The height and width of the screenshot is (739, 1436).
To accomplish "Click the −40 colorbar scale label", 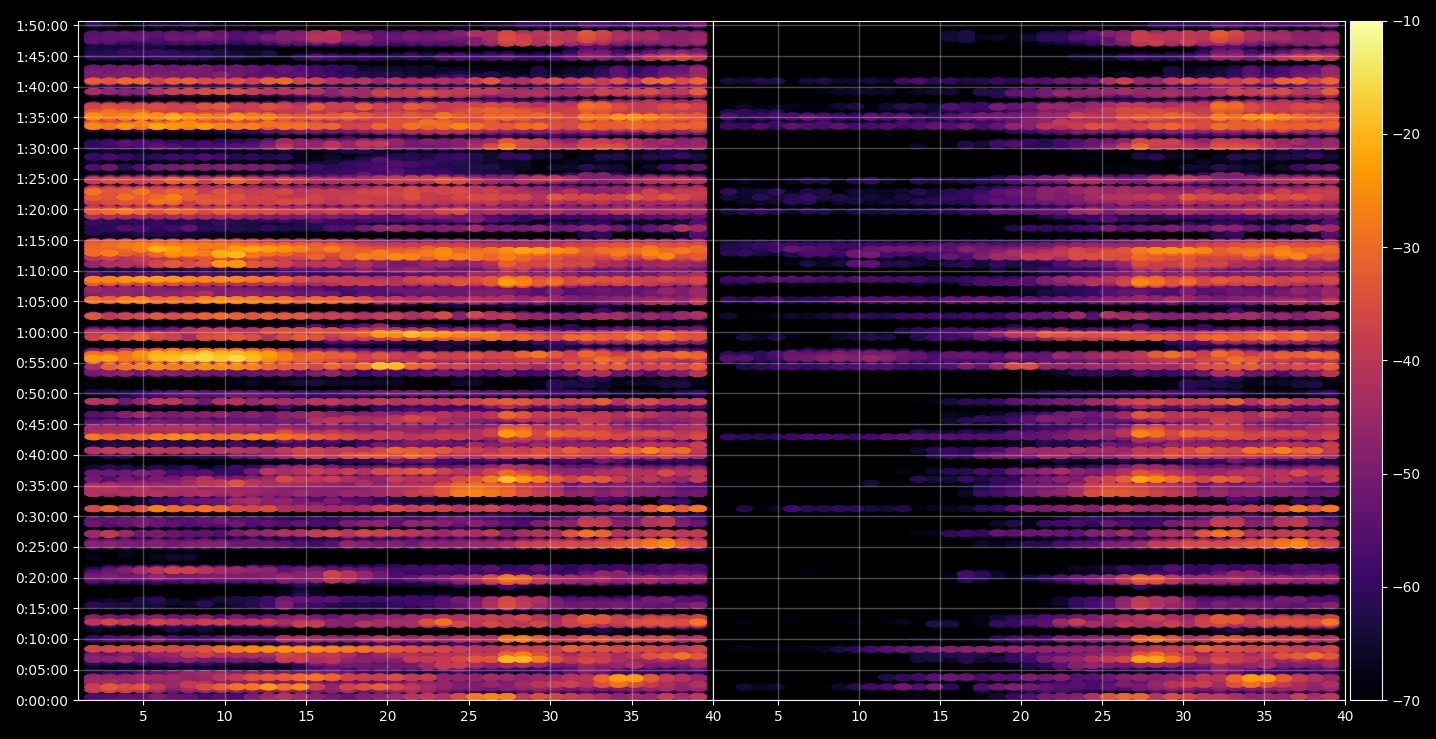I will coord(1405,361).
